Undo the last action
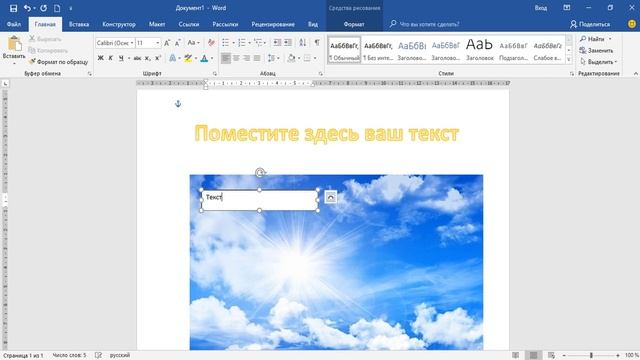The image size is (640, 360). click(x=27, y=8)
